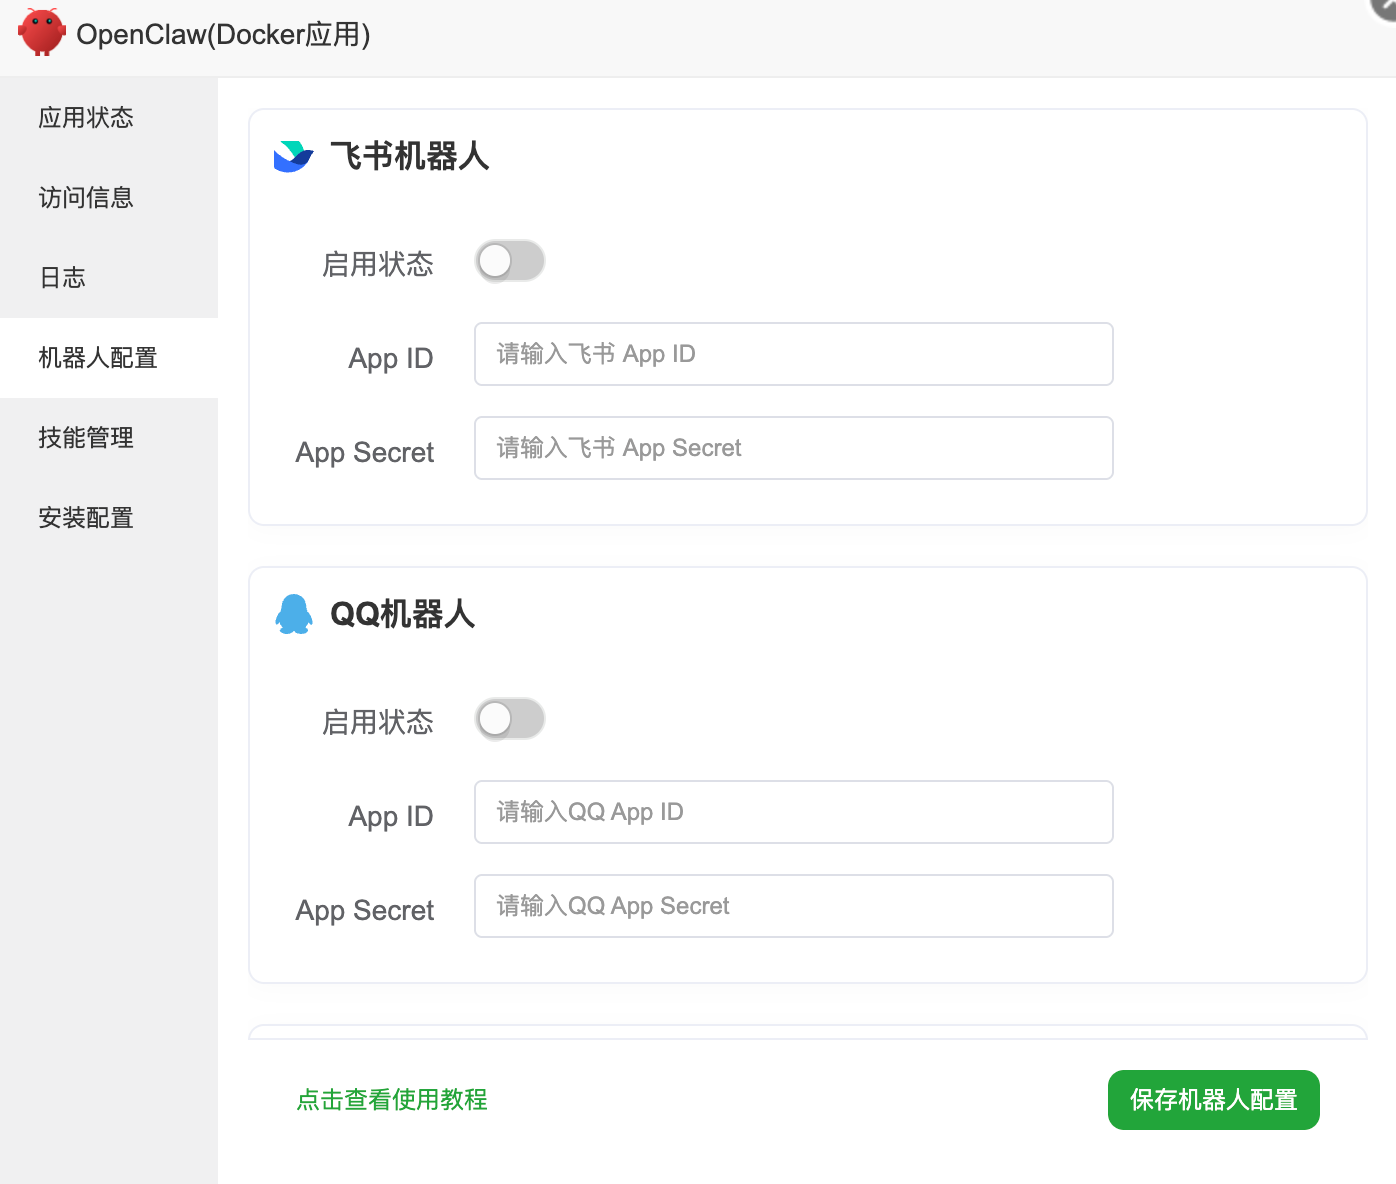Switch to 访问信息 in the sidebar

point(86,198)
